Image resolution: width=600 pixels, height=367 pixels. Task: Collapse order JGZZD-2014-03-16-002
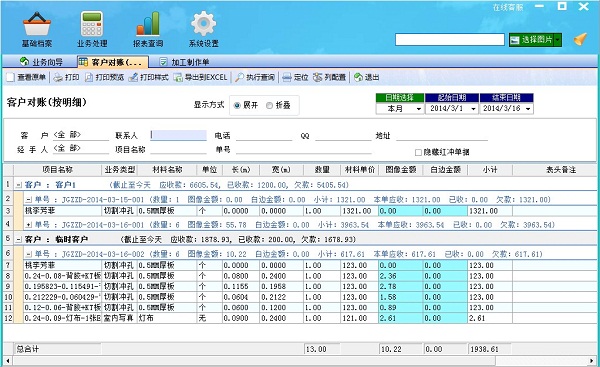tap(28, 254)
